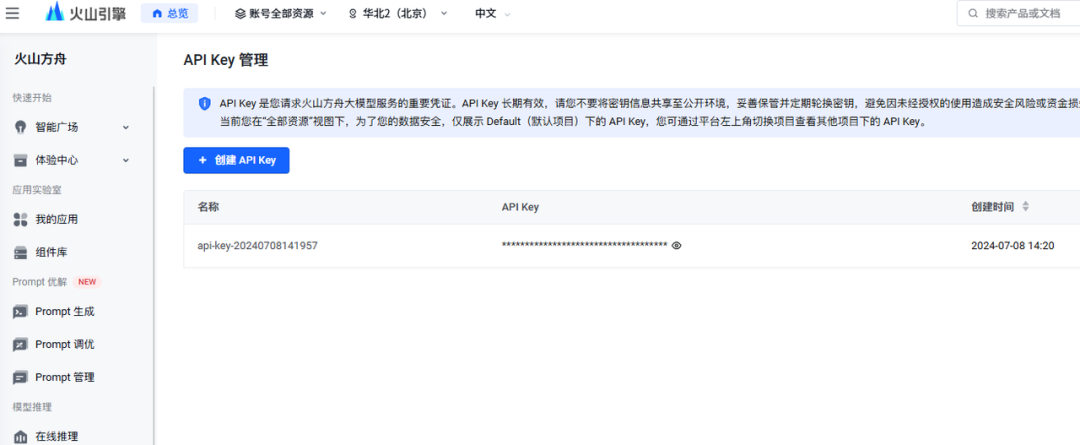Viewport: 1080px width, 445px height.
Task: Click the 2024-07-08 14:20 creation time
Action: tap(1012, 245)
